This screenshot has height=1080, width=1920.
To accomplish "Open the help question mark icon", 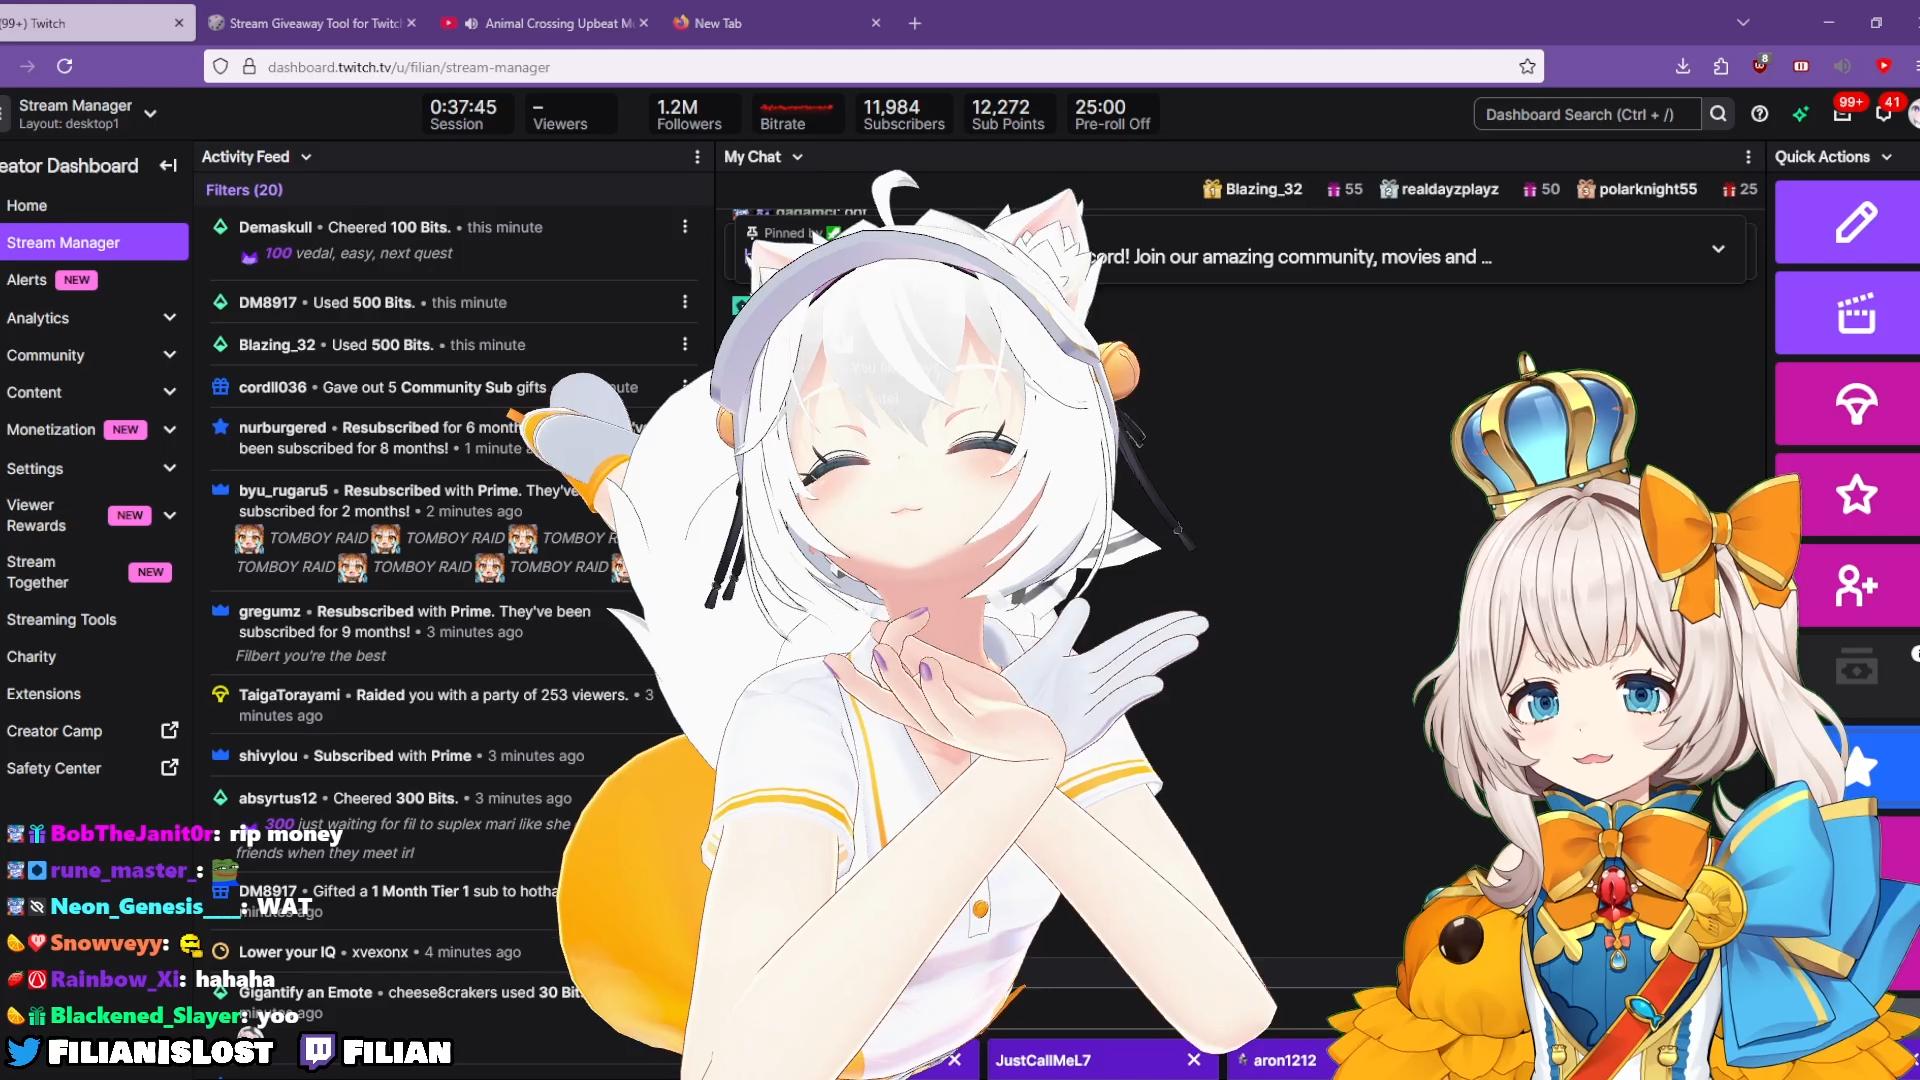I will [x=1760, y=114].
